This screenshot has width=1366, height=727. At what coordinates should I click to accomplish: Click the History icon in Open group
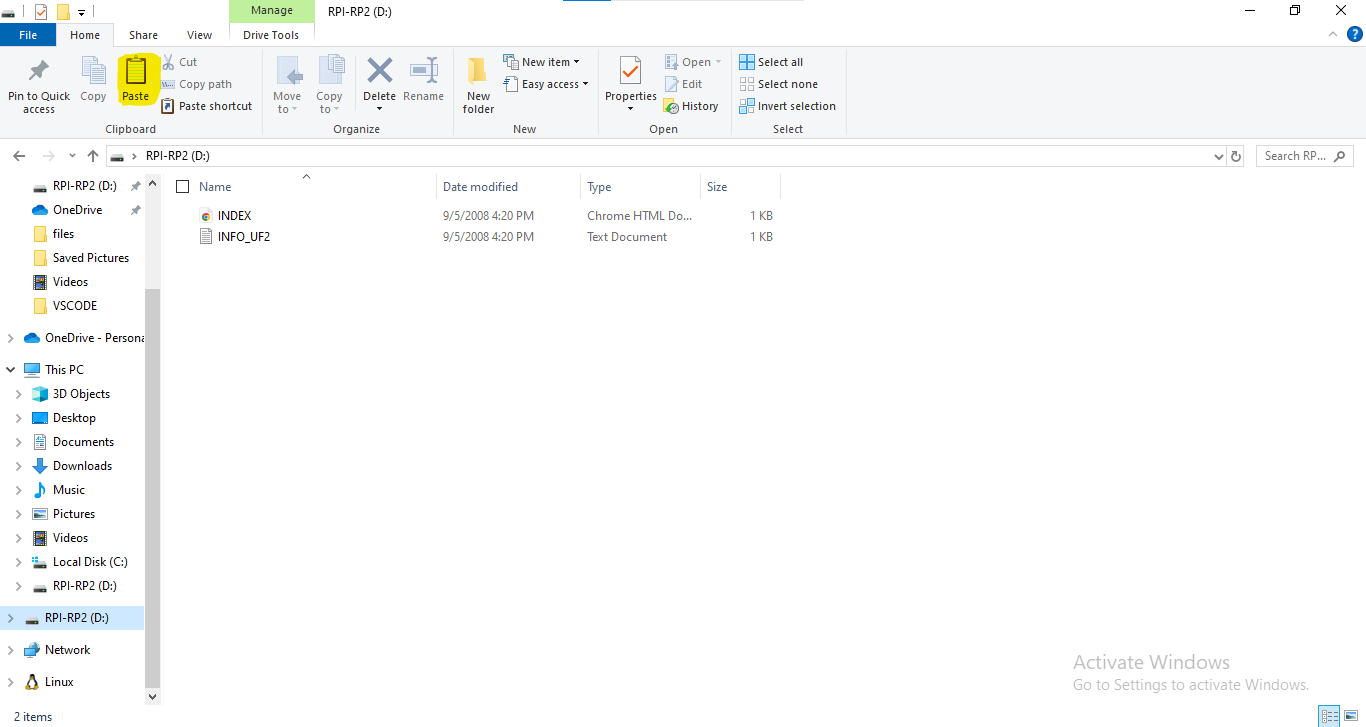pos(672,106)
